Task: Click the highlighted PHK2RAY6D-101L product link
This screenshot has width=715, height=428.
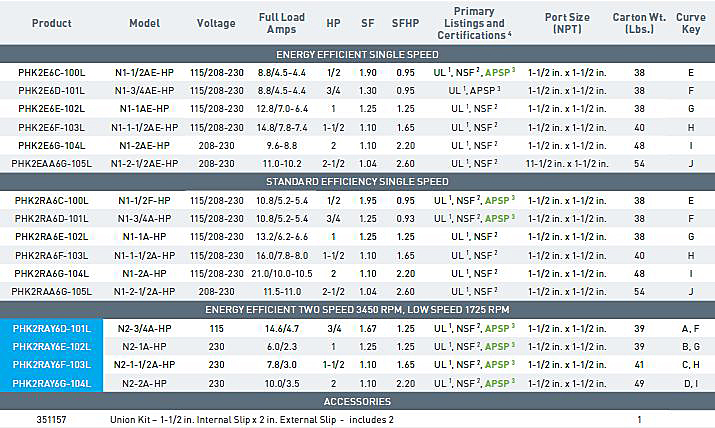Action: point(53,328)
